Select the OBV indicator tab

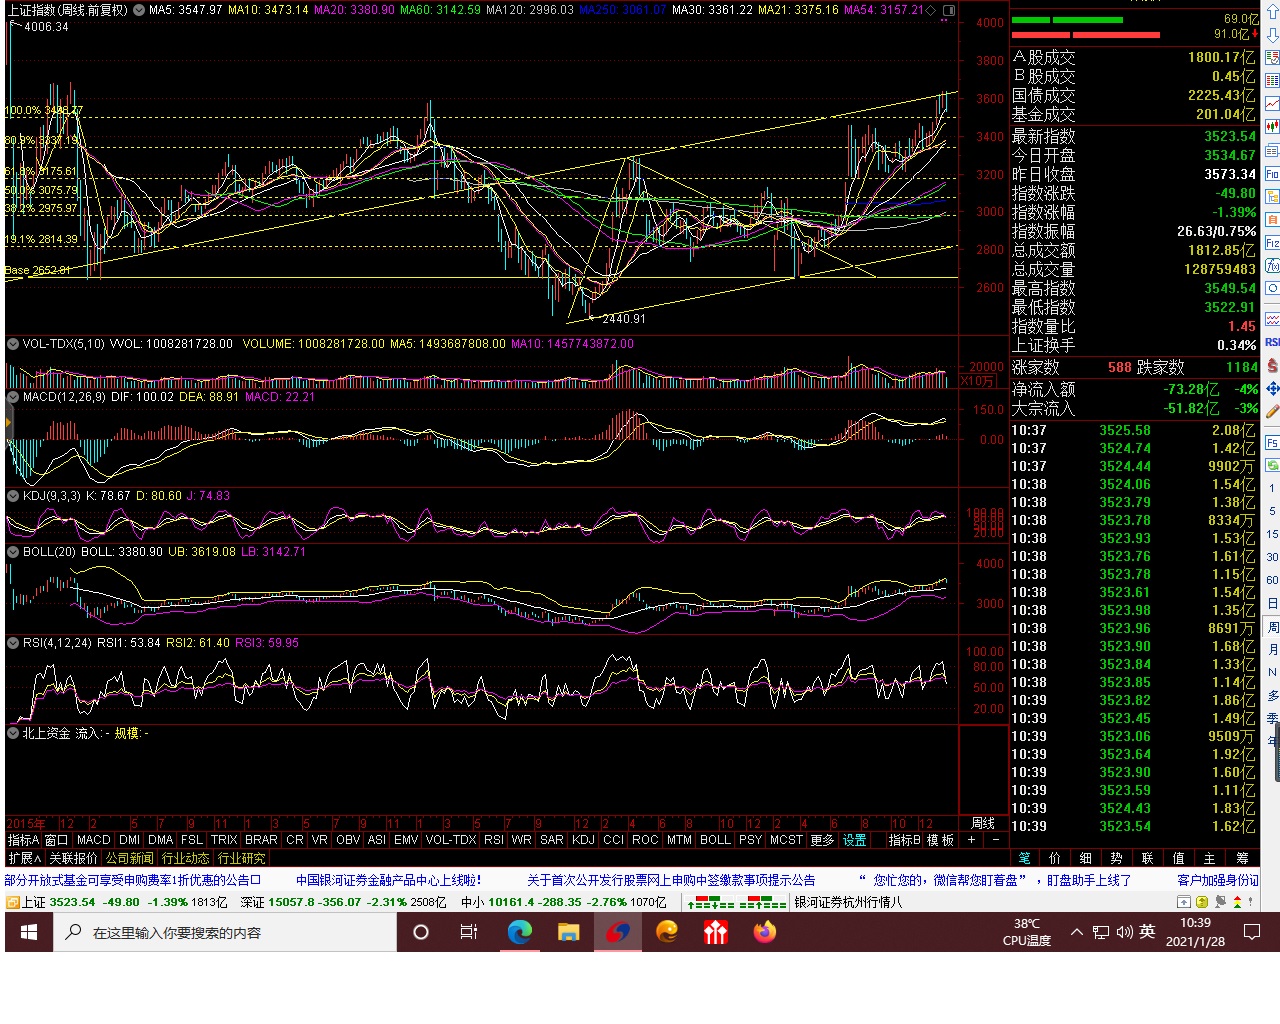tap(348, 840)
